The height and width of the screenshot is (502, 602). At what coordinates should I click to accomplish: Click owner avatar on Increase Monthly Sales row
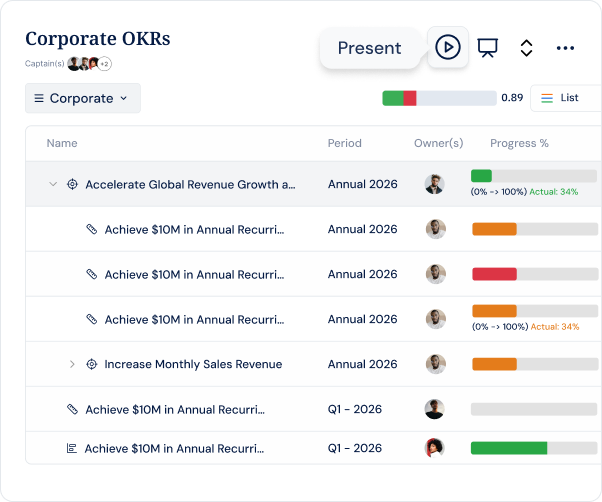click(436, 364)
